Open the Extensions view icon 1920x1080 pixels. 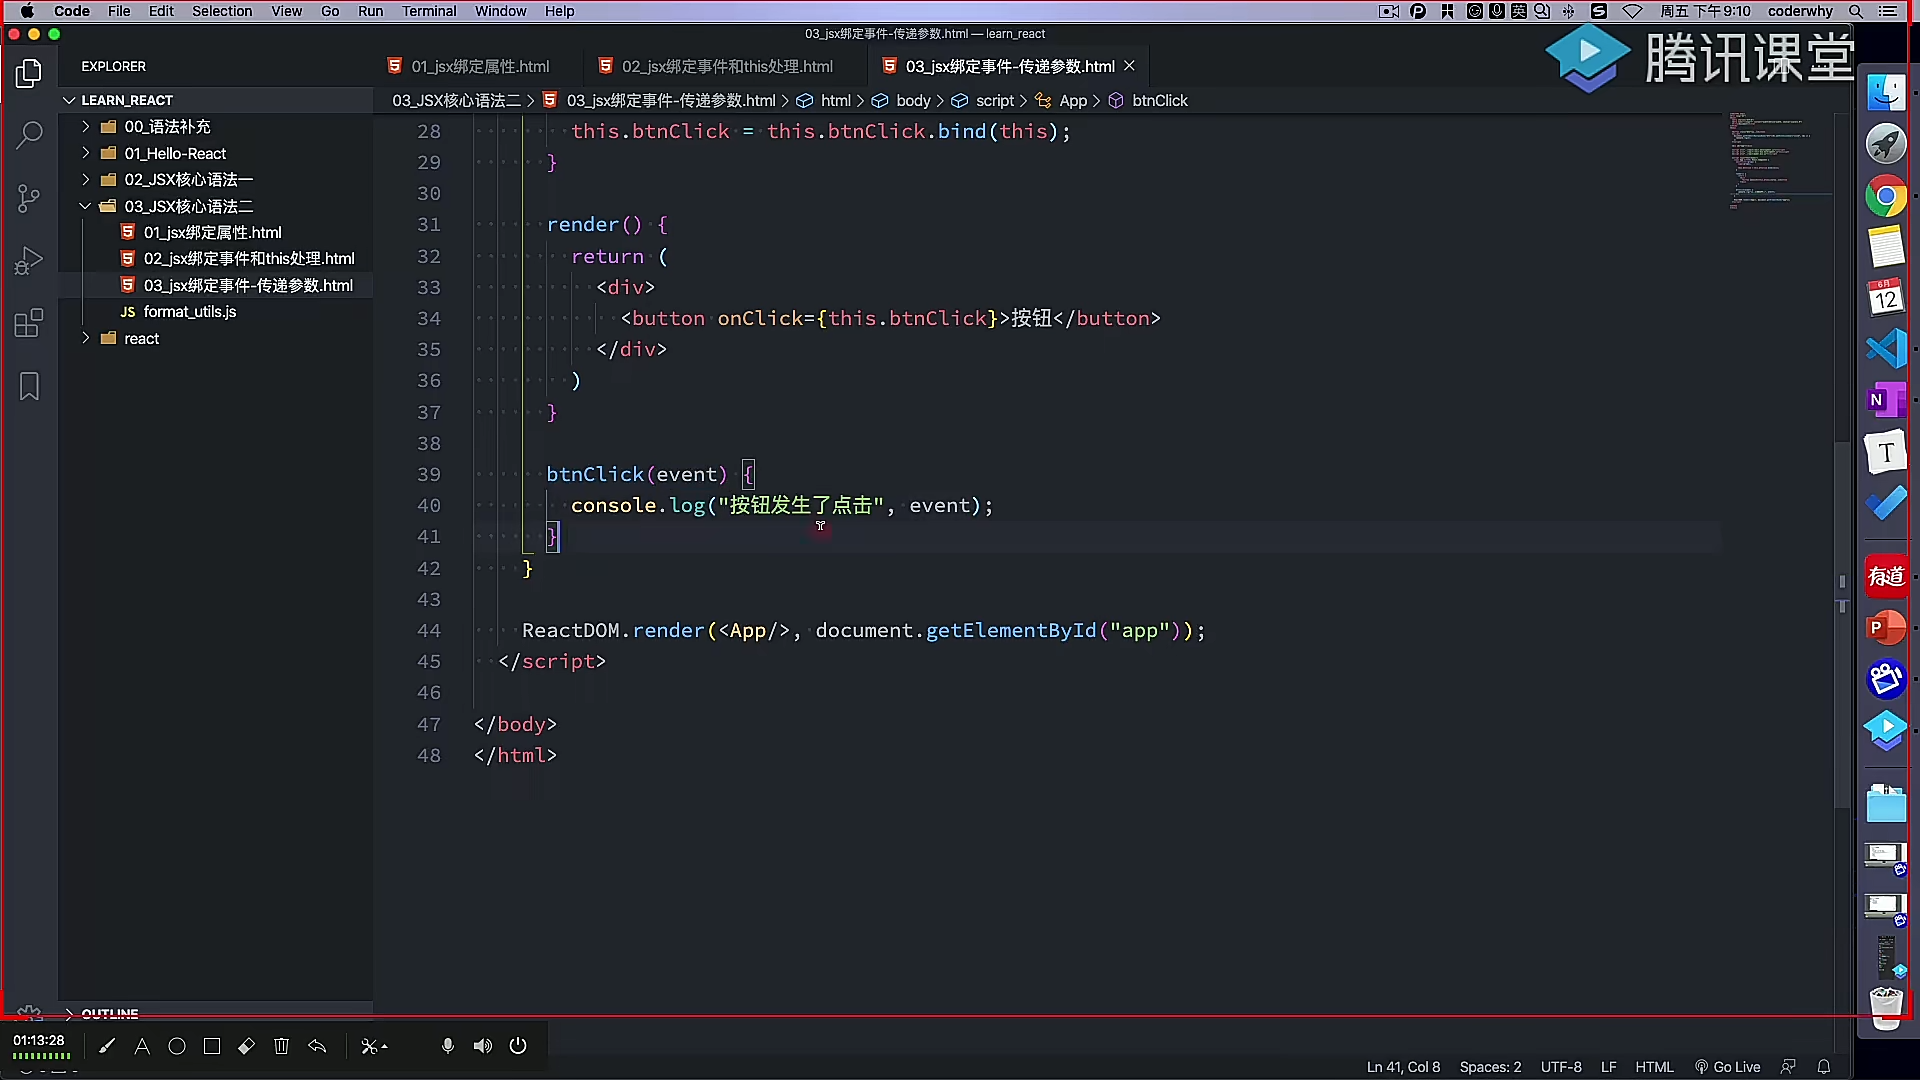tap(29, 323)
